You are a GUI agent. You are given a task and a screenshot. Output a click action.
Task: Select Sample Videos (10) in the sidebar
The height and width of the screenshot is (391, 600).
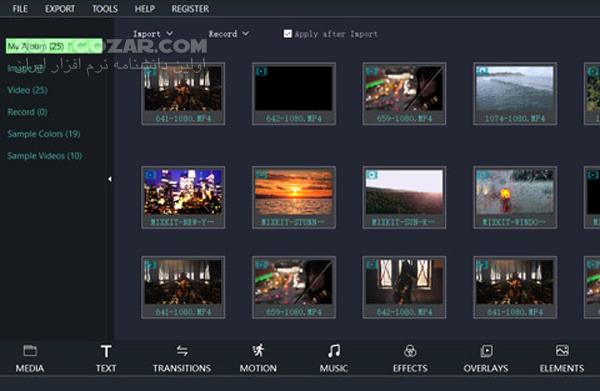point(44,156)
